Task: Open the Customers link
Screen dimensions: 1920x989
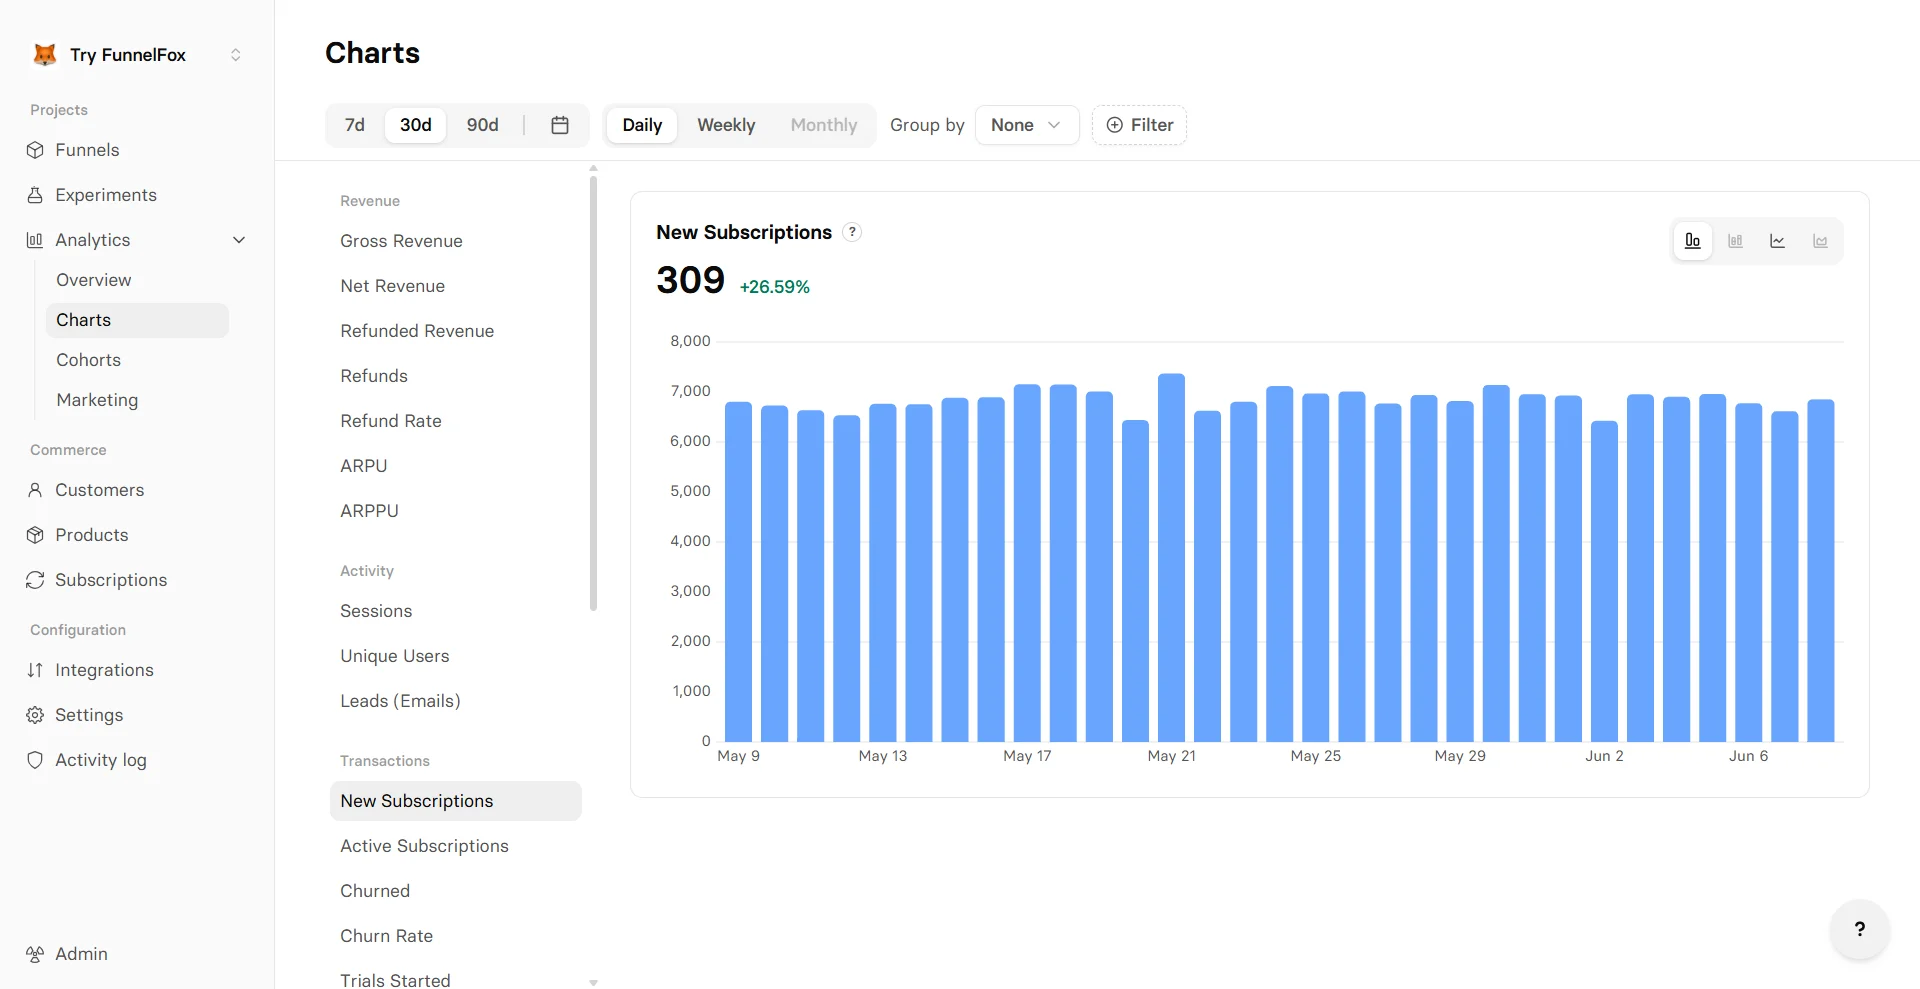Action: (x=100, y=490)
